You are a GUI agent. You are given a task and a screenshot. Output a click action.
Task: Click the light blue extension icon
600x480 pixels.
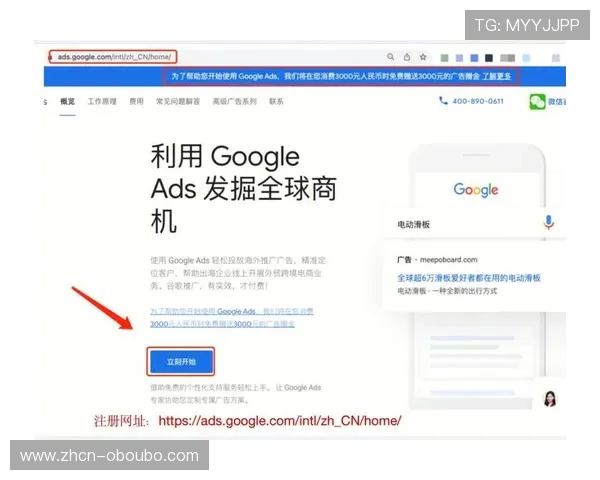click(x=527, y=58)
